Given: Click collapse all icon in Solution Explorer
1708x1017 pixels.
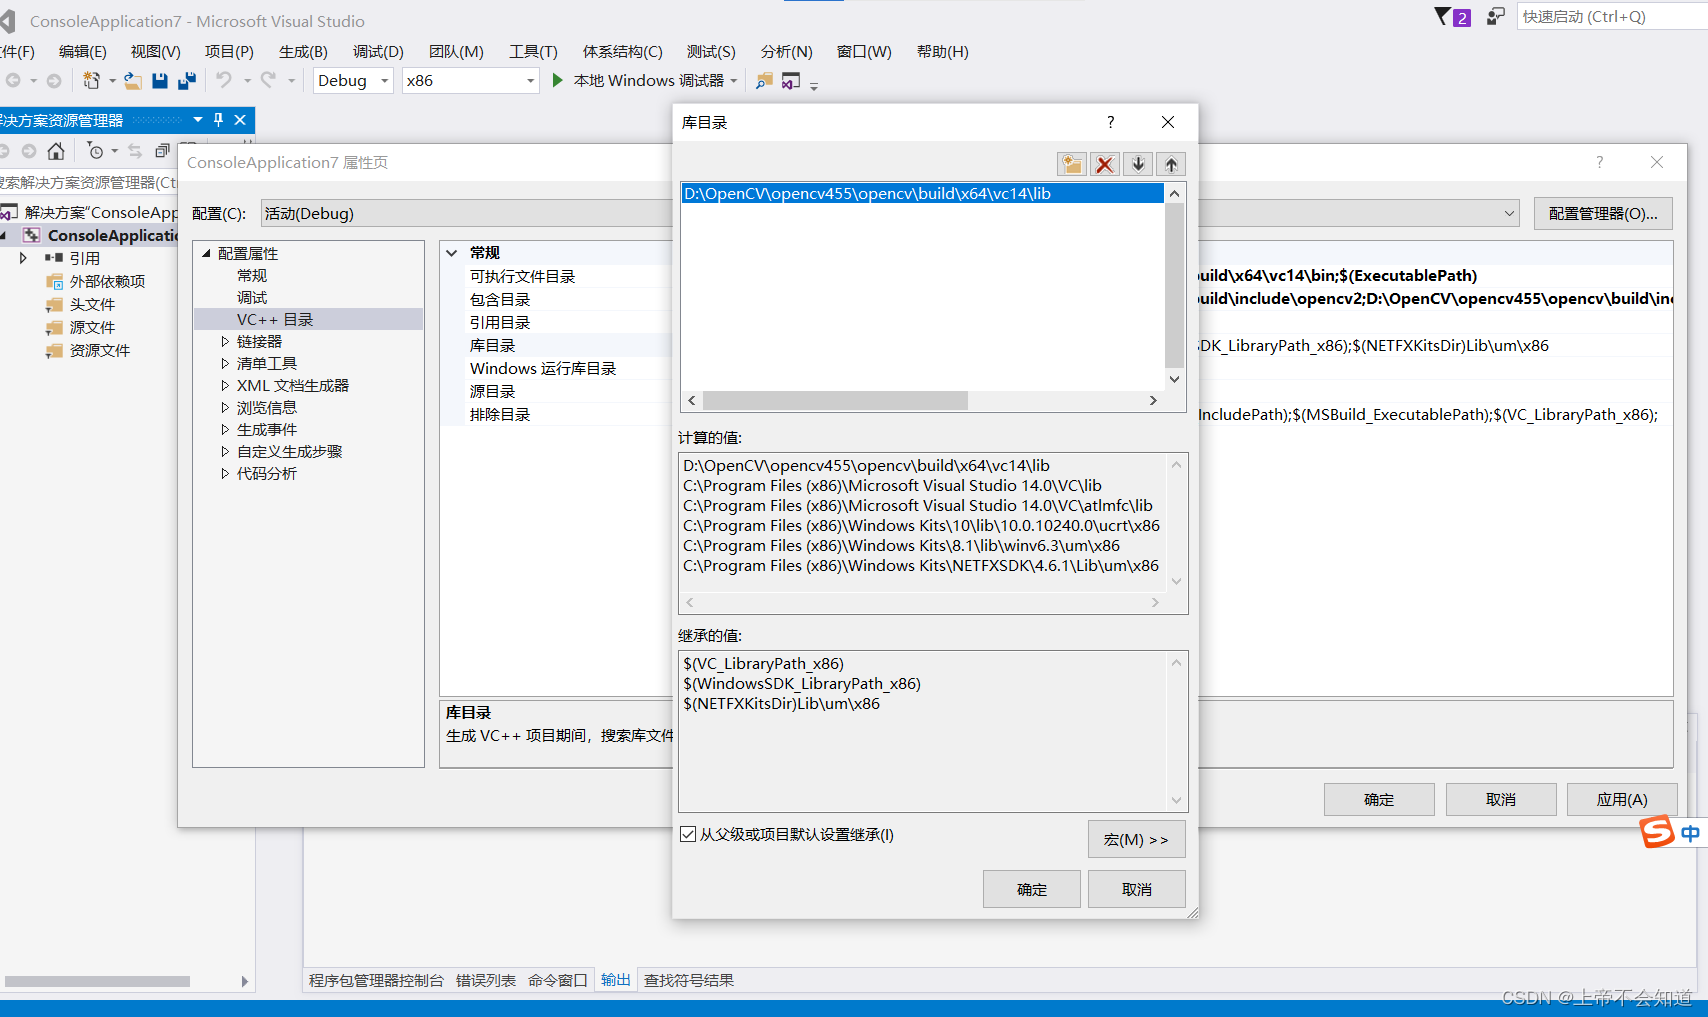Looking at the screenshot, I should (162, 151).
